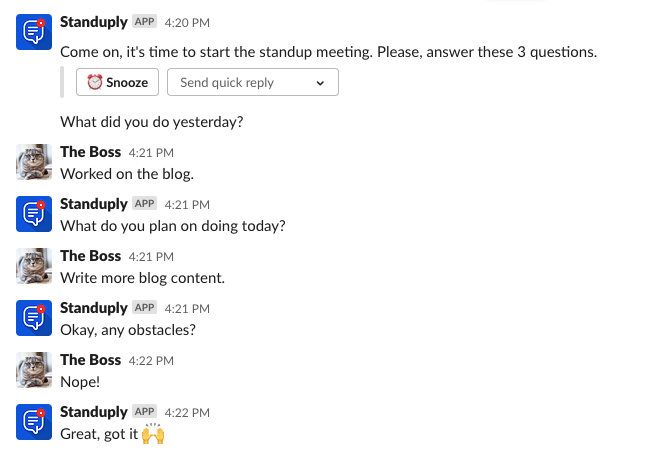Click the 4:22 PM timestamp on the final Standuply message
The image size is (651, 453).
coord(187,413)
